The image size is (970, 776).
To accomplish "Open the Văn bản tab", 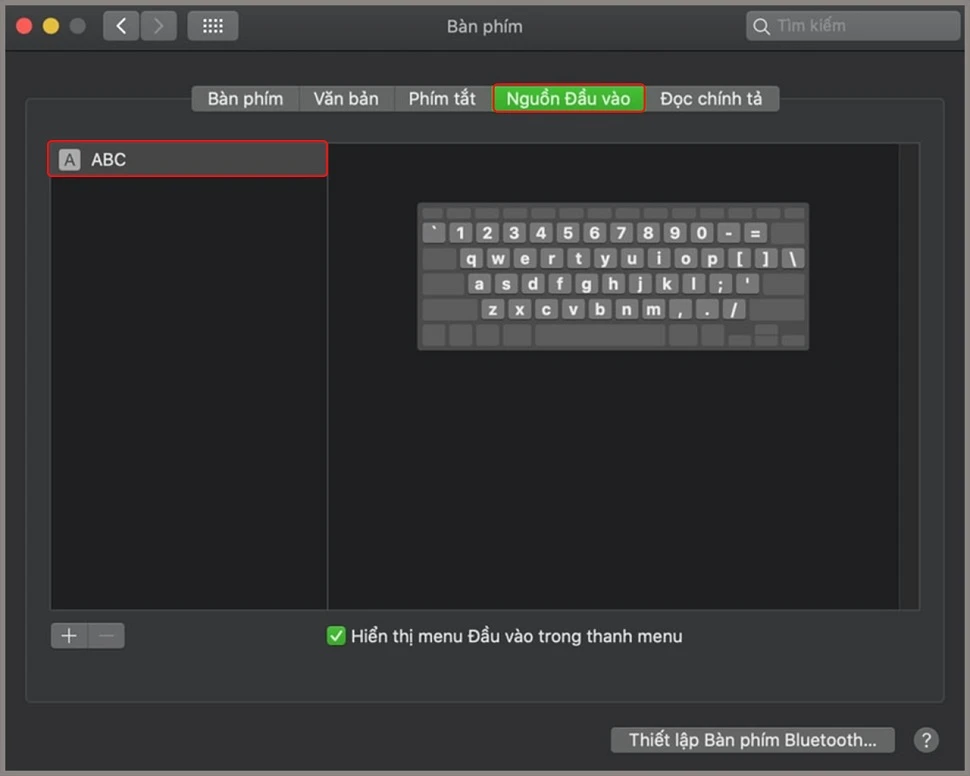I will [346, 98].
